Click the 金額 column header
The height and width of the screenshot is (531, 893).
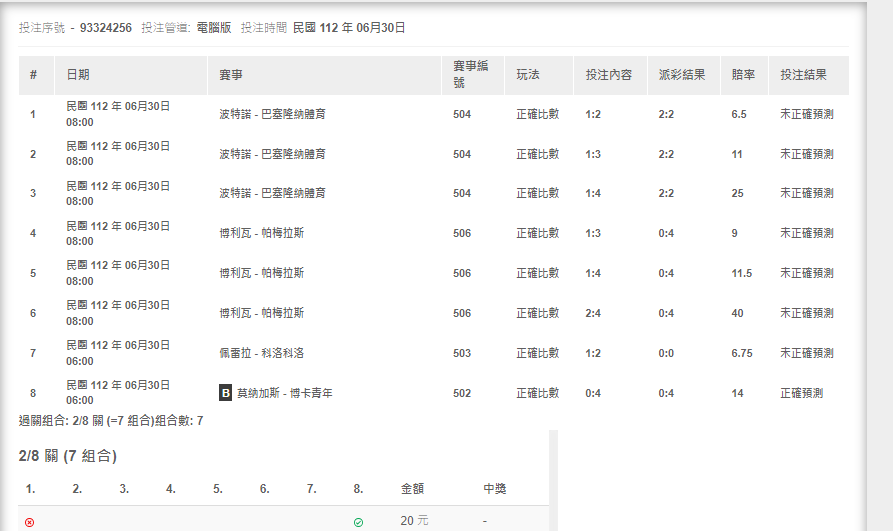point(412,489)
